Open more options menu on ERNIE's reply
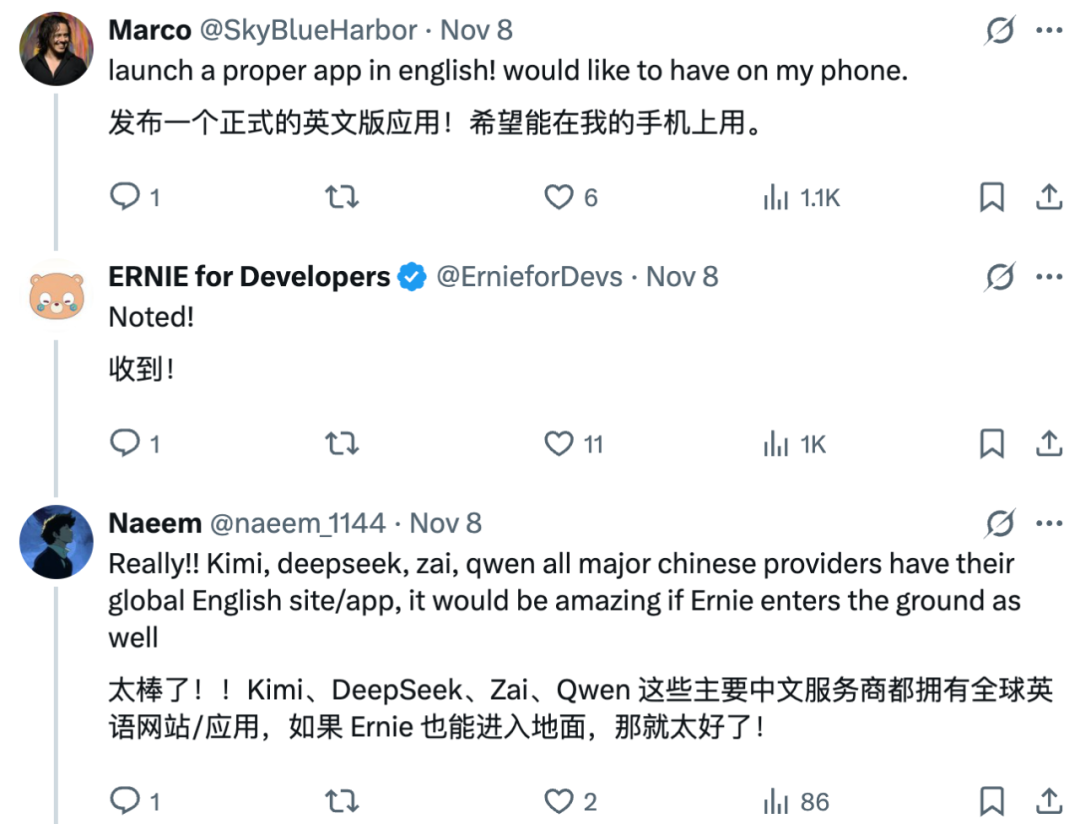Viewport: 1080px width, 824px height. point(1048,276)
